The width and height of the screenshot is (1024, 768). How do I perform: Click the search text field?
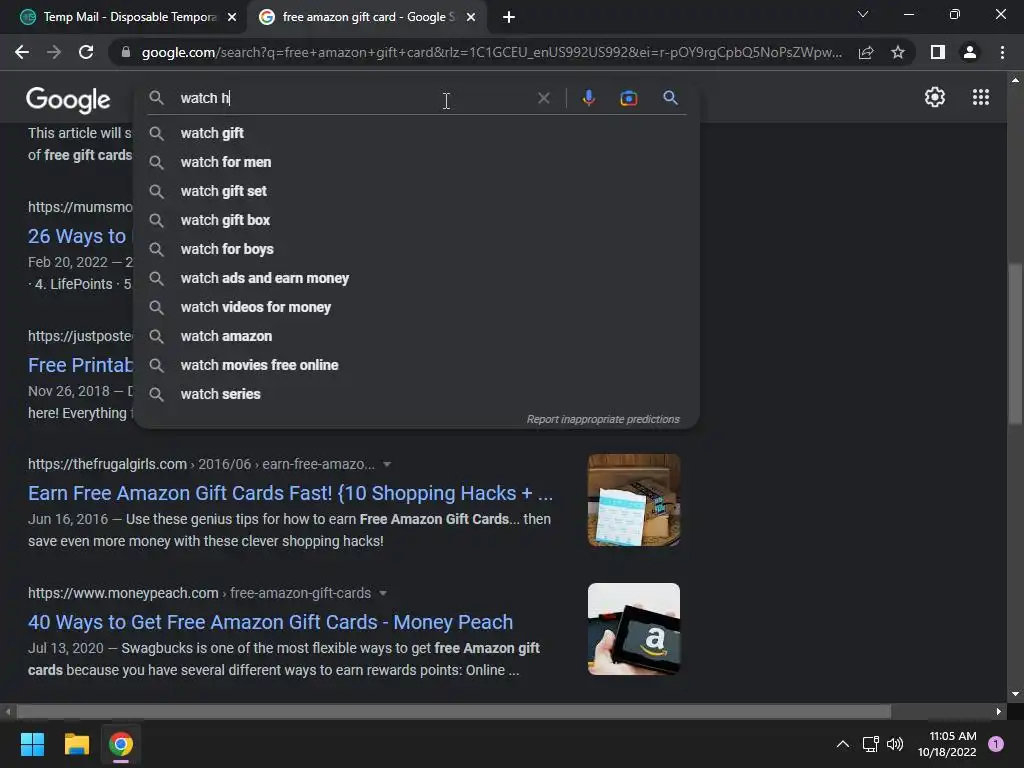point(353,98)
